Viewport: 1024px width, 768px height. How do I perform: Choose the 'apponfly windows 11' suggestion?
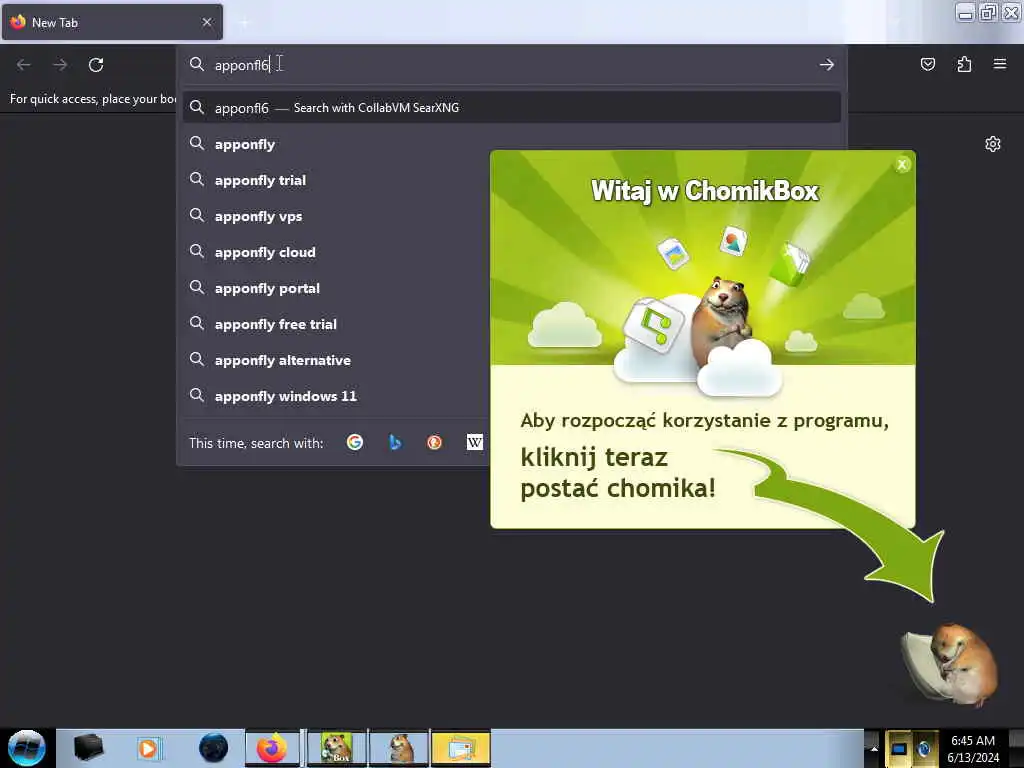[286, 396]
